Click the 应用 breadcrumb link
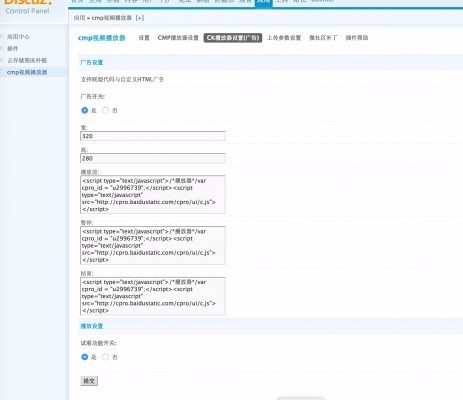463x400 pixels. [x=79, y=18]
